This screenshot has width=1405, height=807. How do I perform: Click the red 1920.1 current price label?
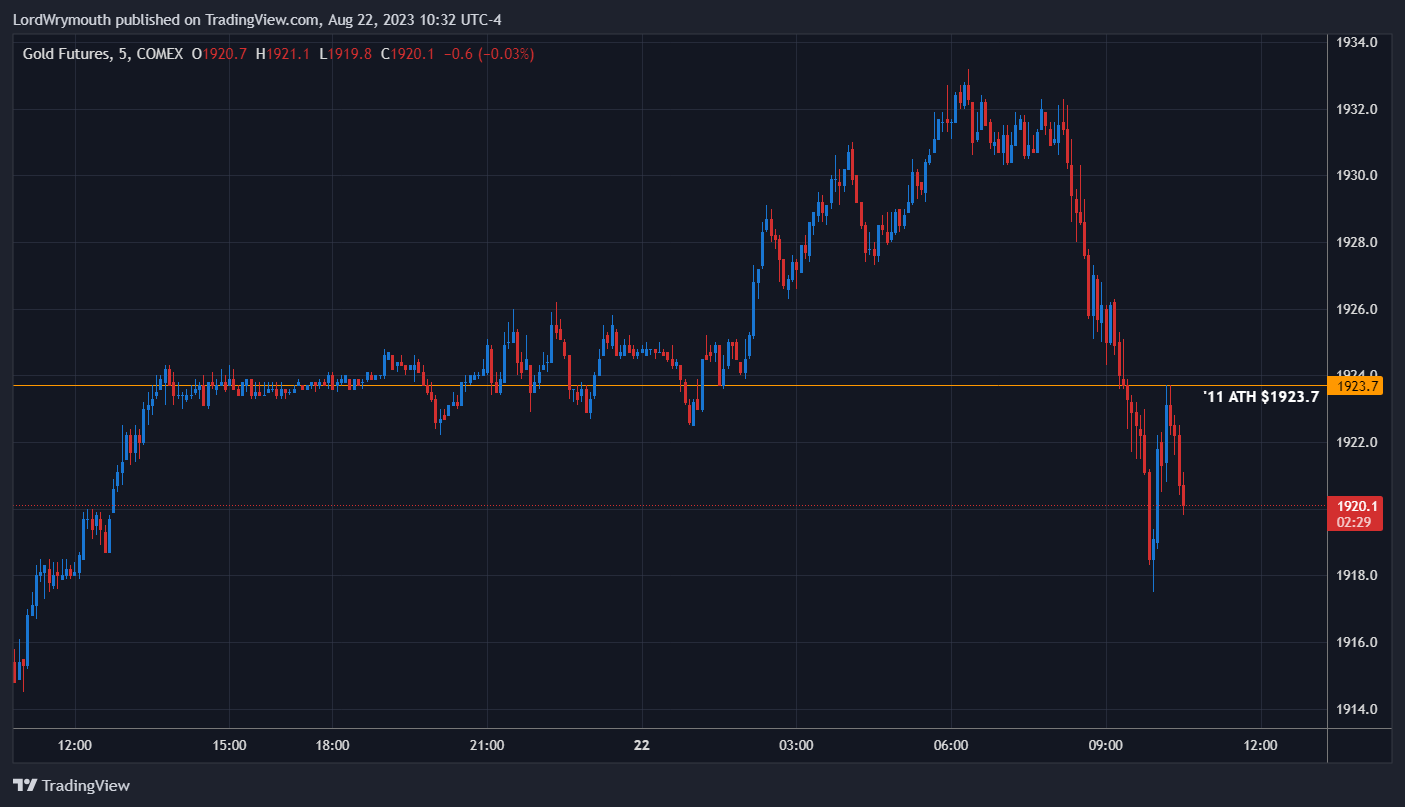pyautogui.click(x=1358, y=506)
